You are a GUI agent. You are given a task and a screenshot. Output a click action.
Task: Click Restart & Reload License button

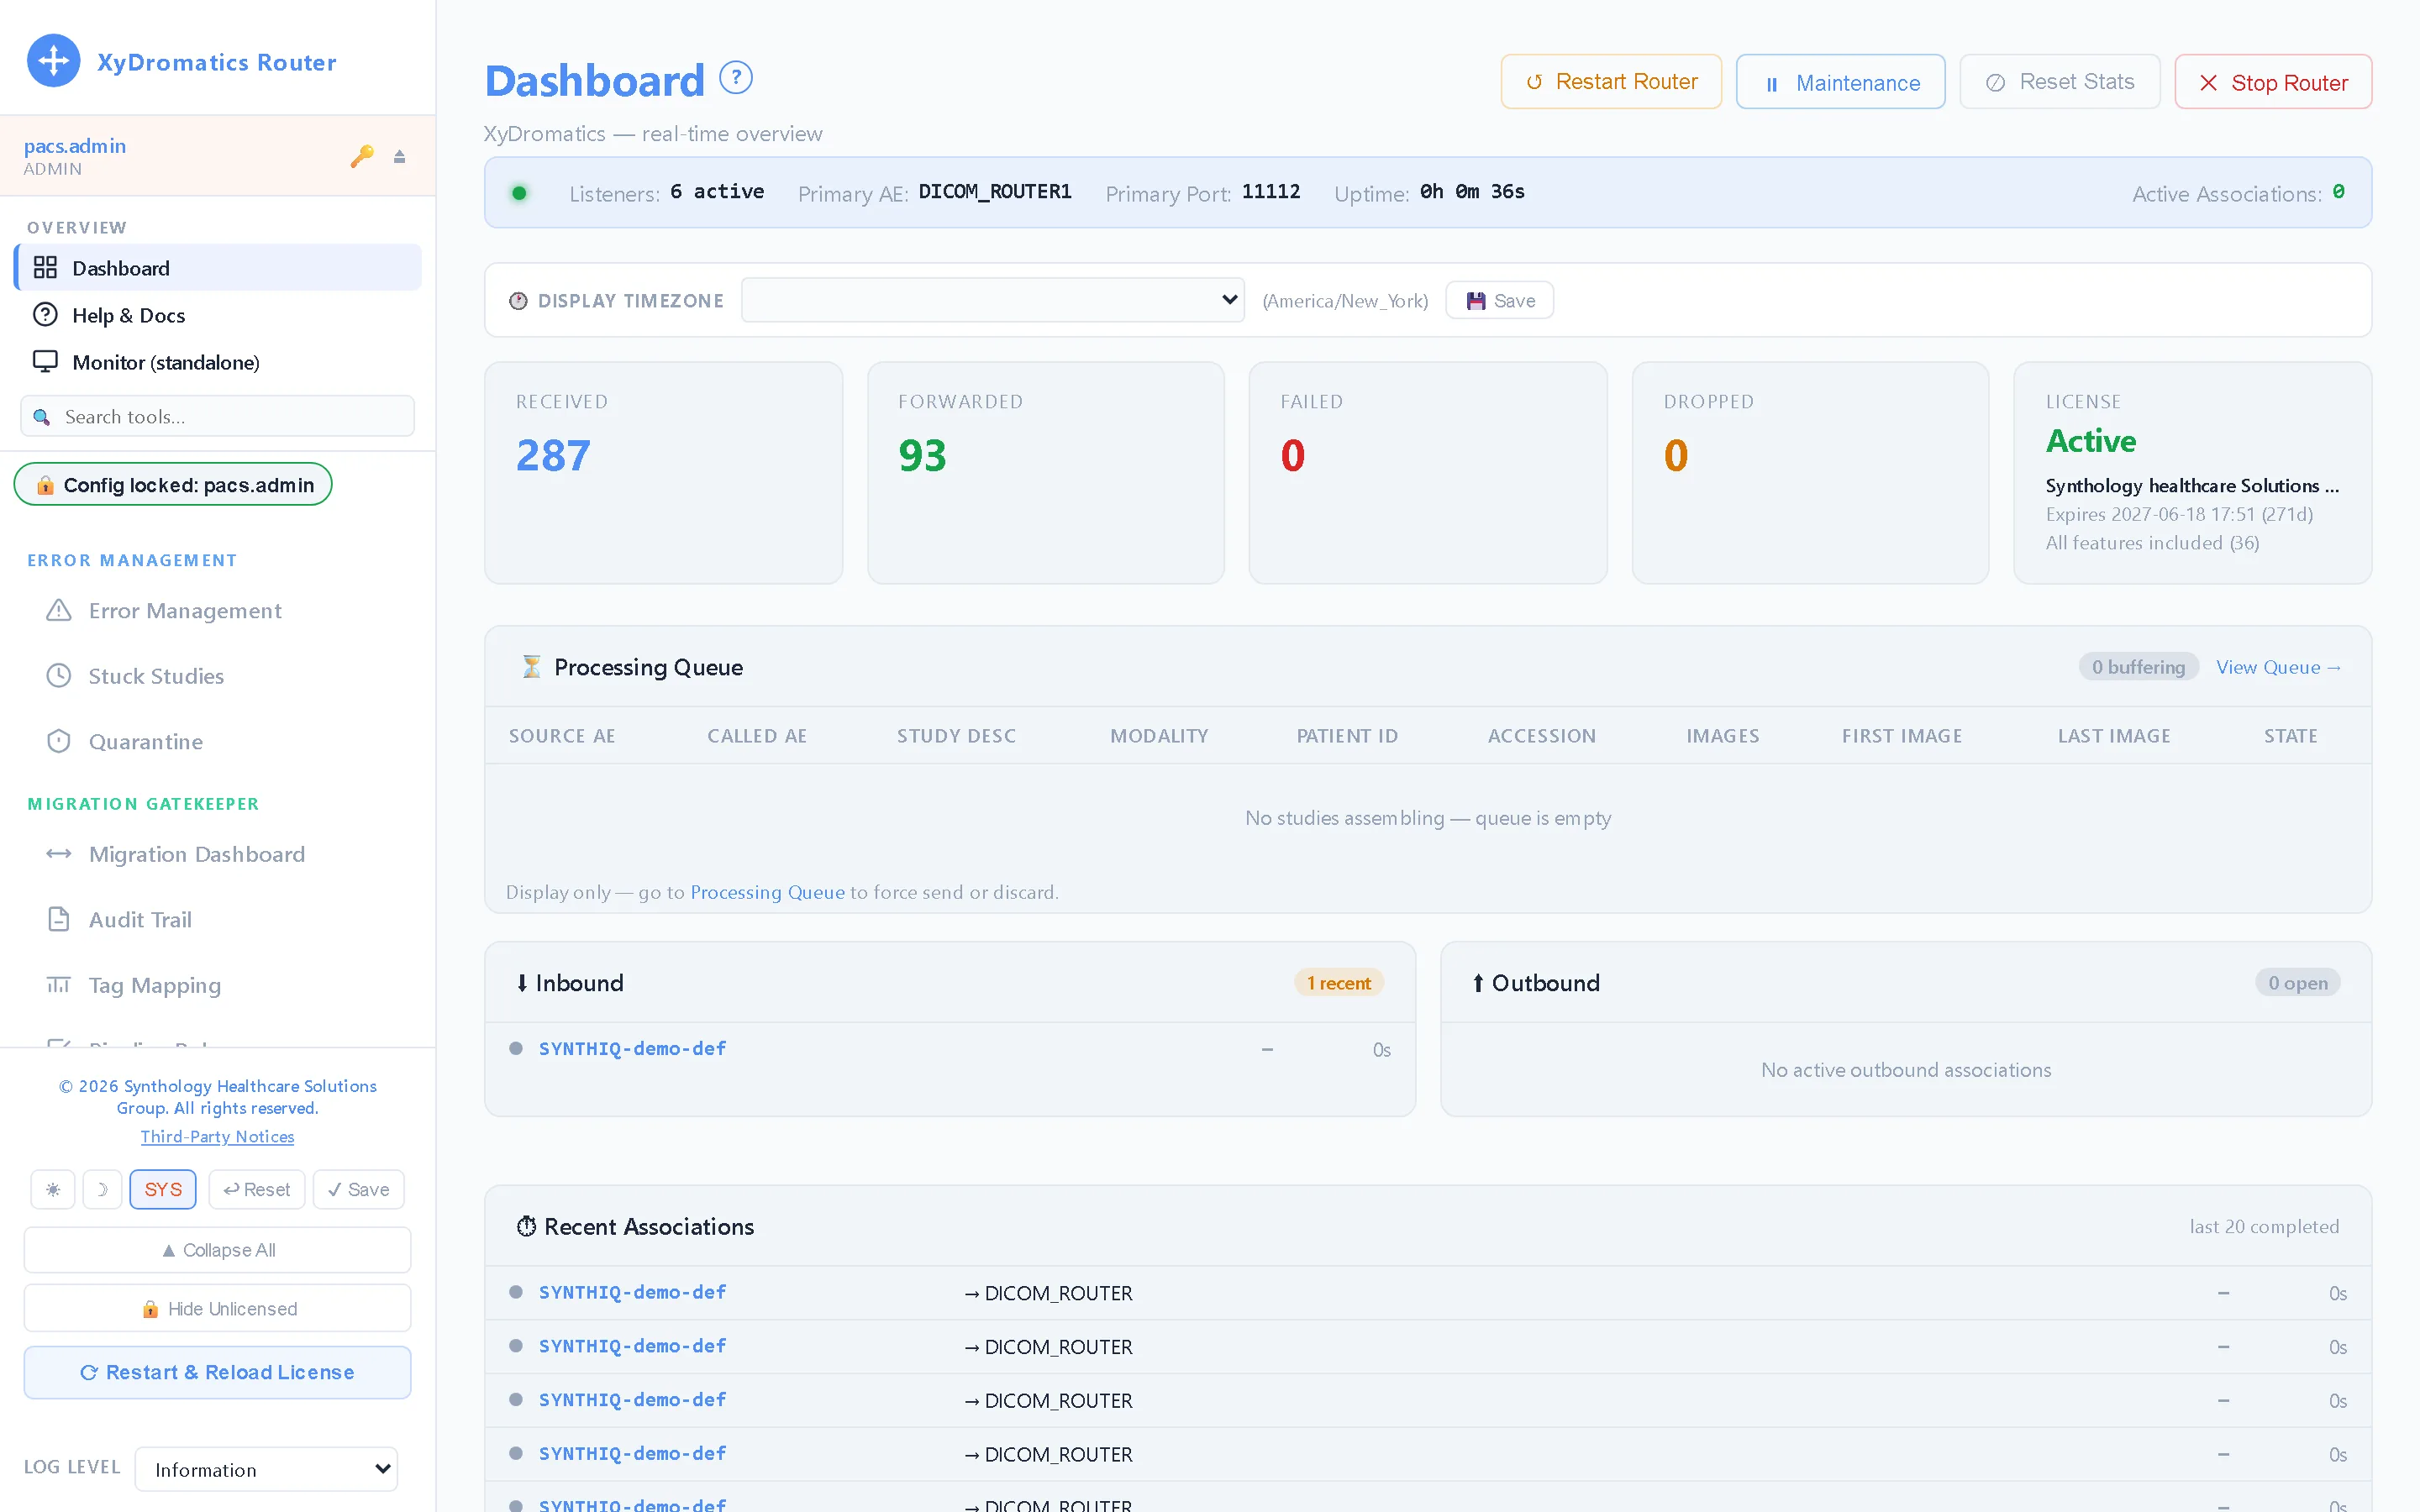pos(218,1372)
